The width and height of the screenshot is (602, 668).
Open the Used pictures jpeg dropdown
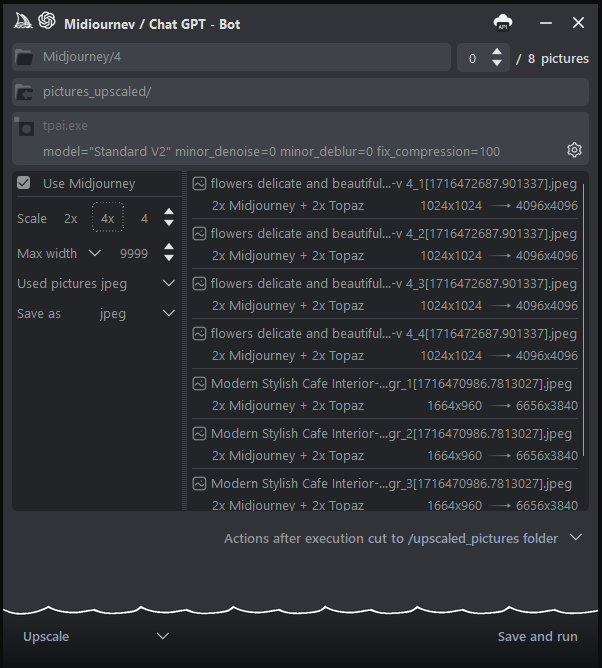[168, 284]
